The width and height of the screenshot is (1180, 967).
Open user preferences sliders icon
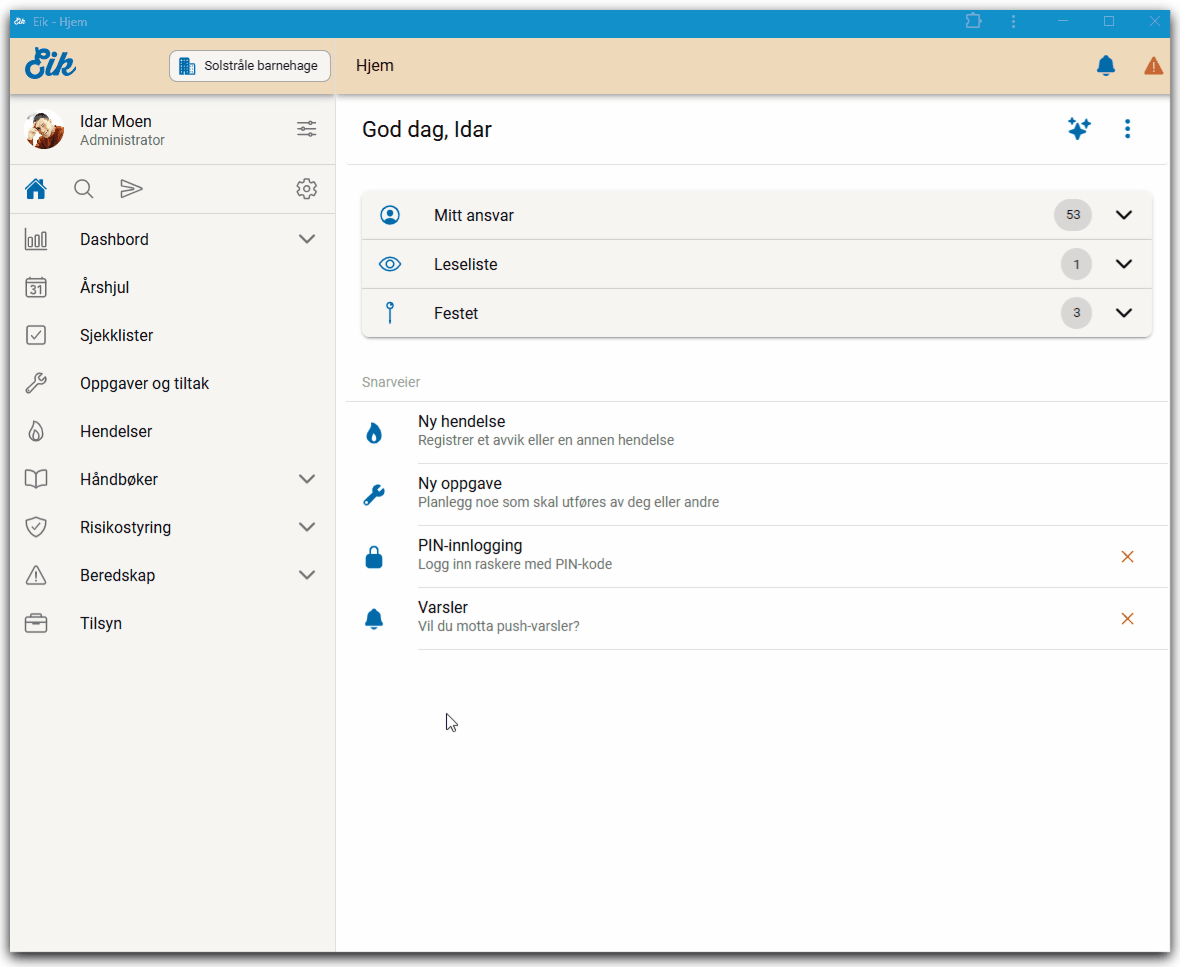[306, 129]
